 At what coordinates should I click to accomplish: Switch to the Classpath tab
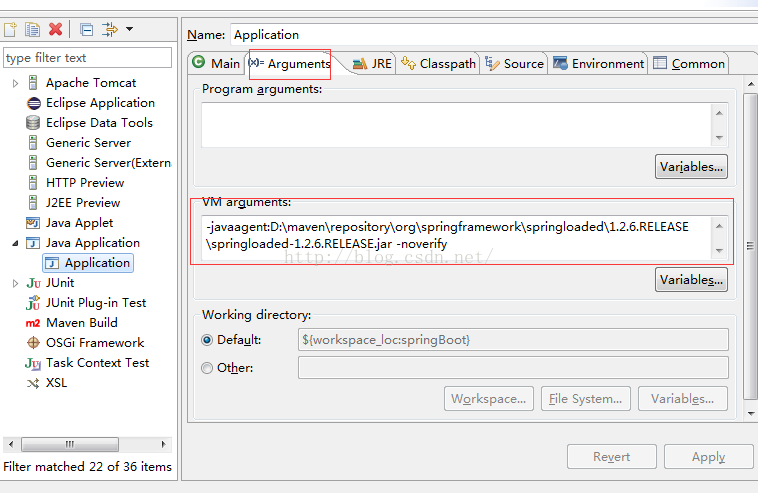tap(438, 63)
